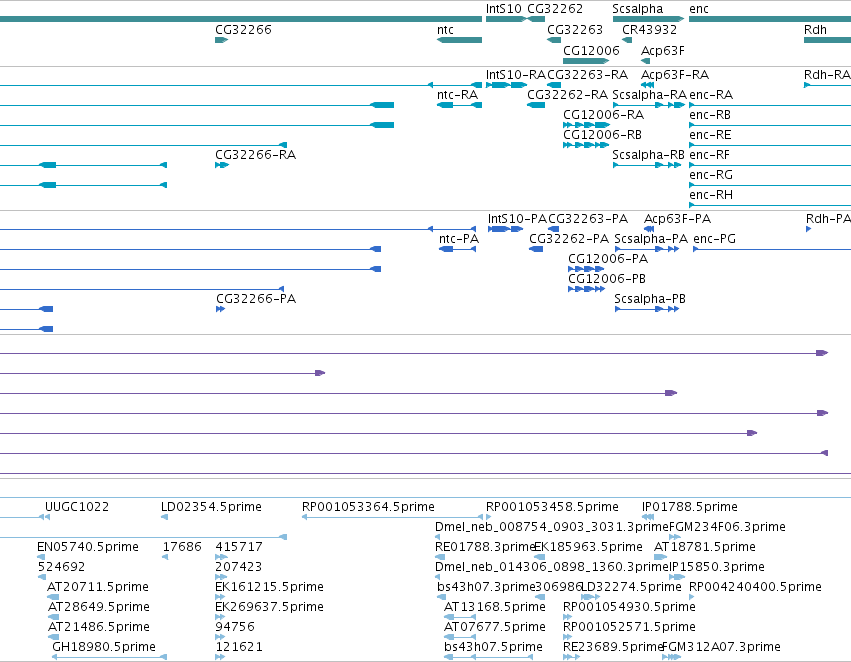Select the CG32263 gene label
Image resolution: width=851 pixels, height=662 pixels.
tap(575, 30)
